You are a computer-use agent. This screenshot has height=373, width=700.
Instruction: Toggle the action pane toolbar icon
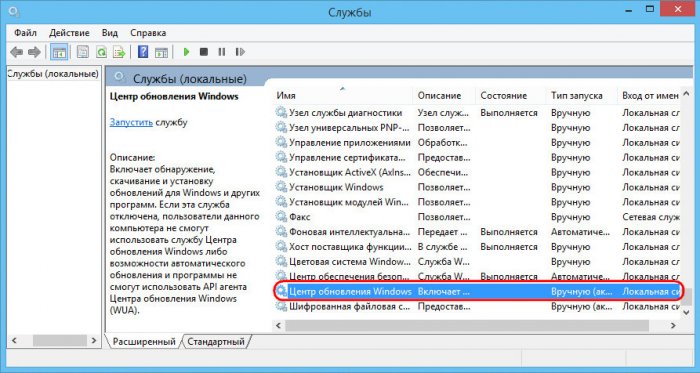pos(161,52)
